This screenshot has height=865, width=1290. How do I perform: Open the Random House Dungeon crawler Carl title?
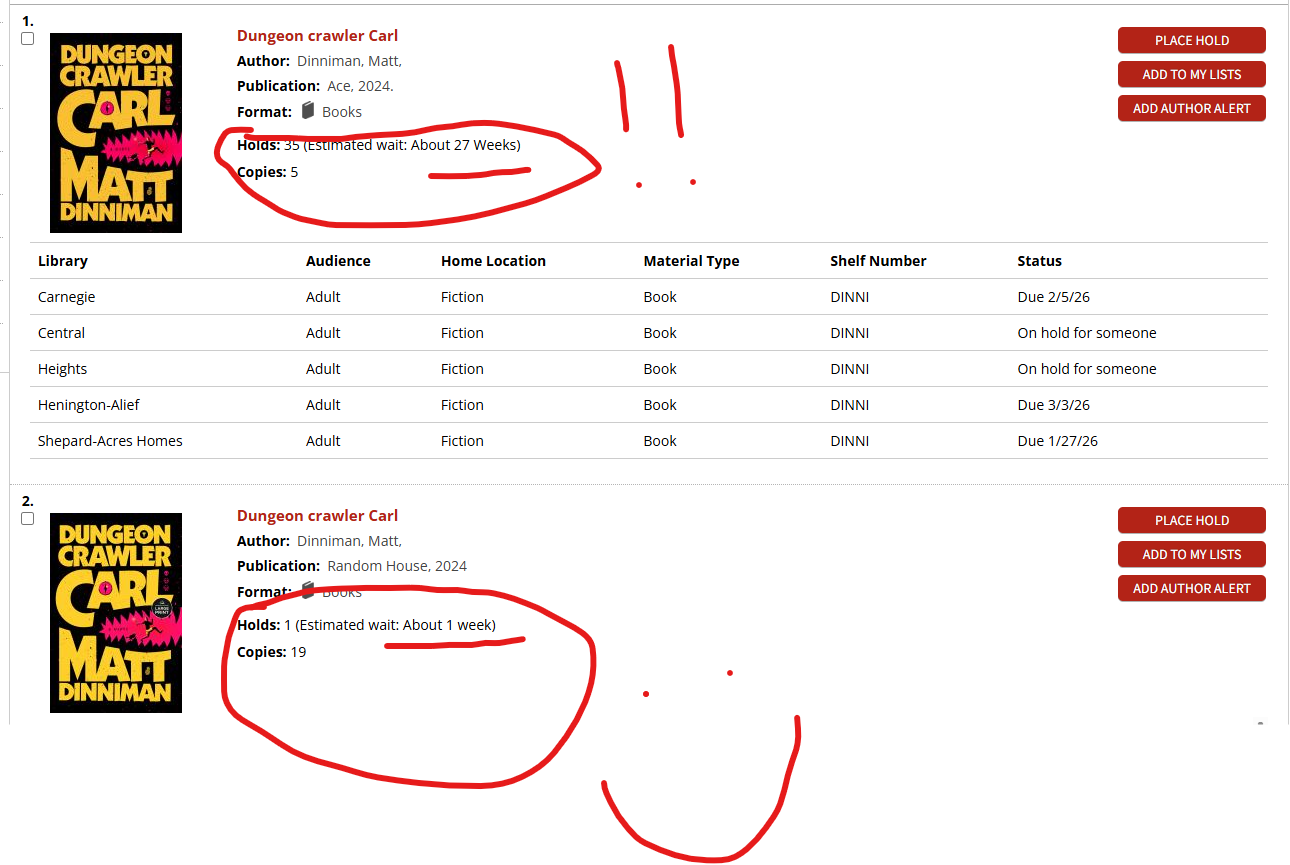click(317, 516)
